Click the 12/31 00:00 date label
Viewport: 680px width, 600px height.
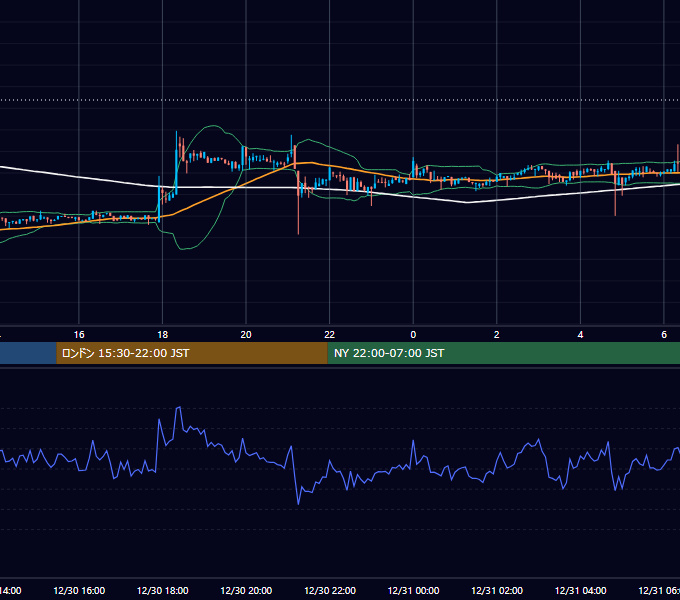[413, 590]
